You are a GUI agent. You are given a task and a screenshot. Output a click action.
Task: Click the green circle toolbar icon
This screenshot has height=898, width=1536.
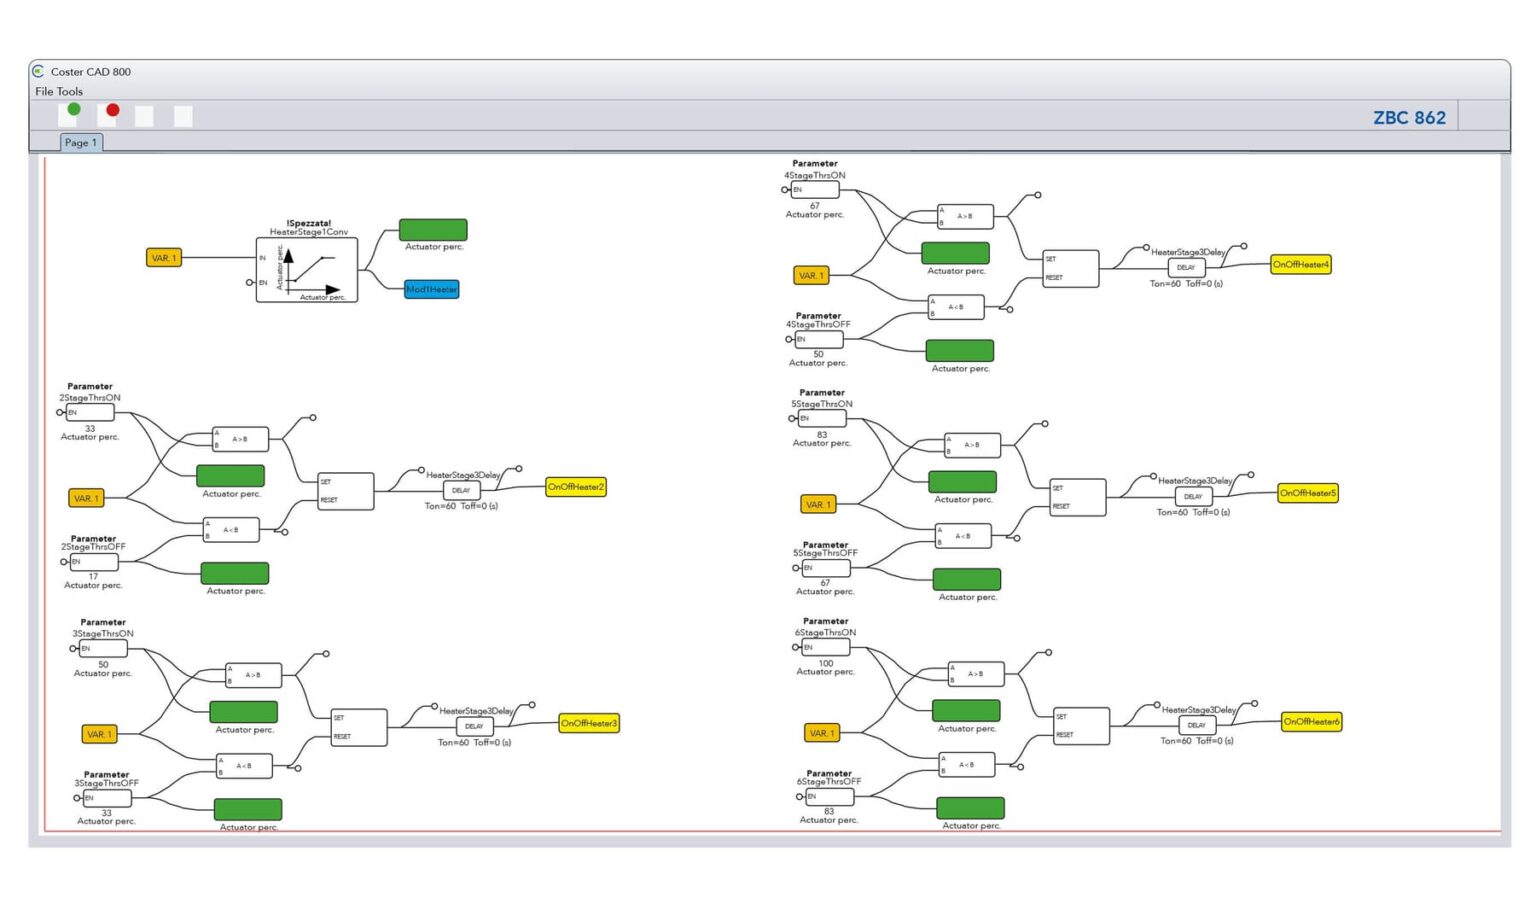[74, 109]
